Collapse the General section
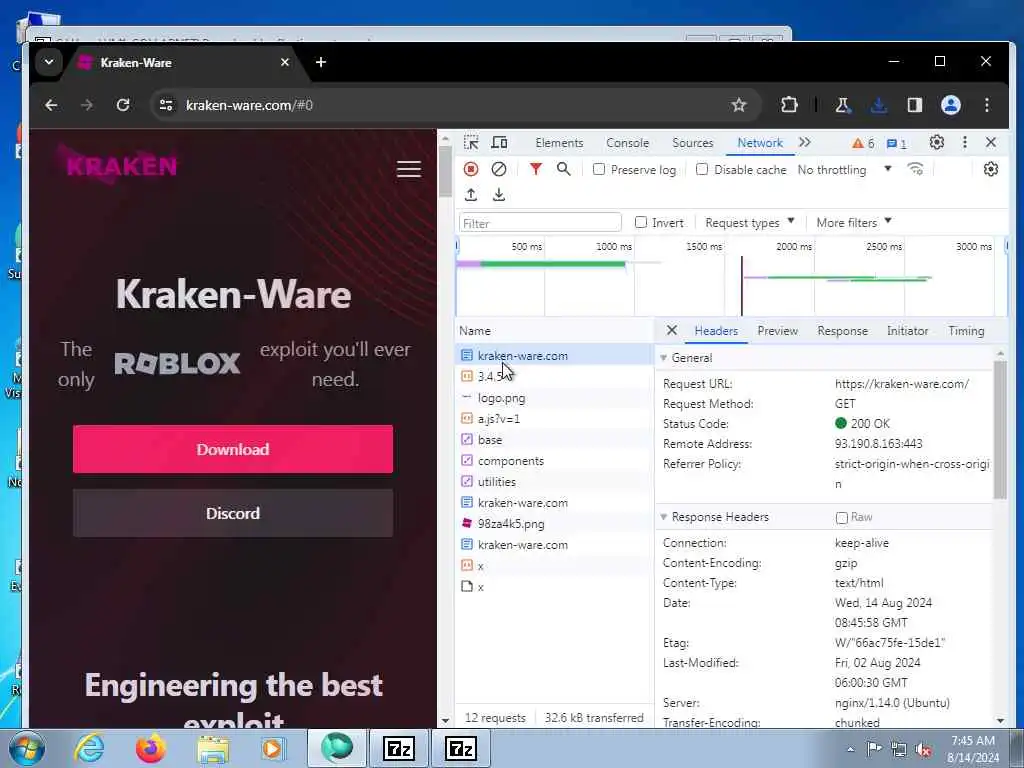The height and width of the screenshot is (768, 1024). (664, 358)
